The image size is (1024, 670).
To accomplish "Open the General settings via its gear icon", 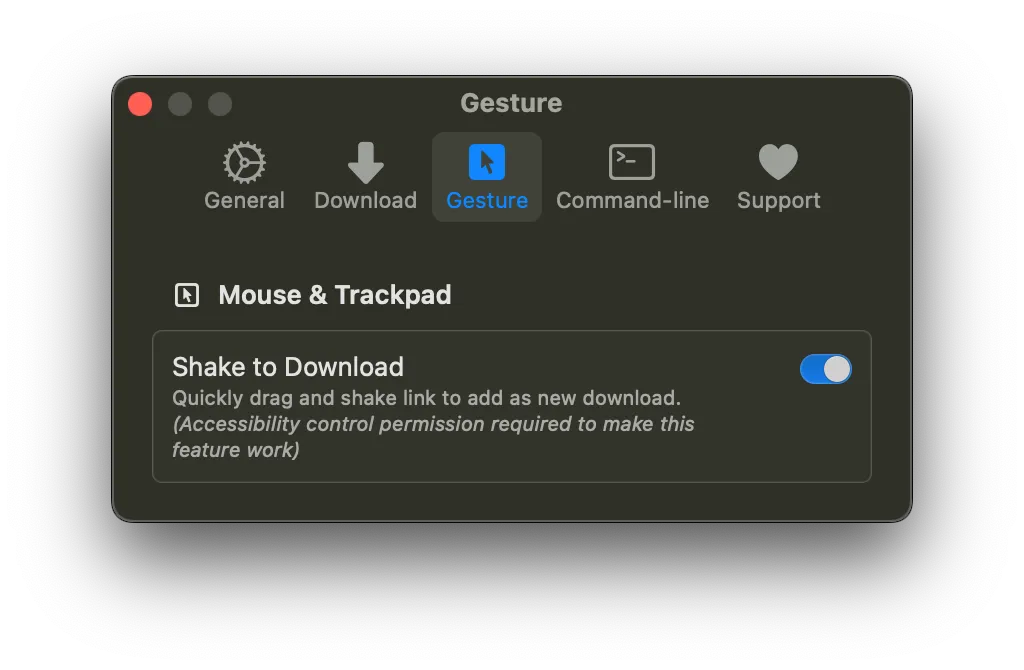I will pyautogui.click(x=243, y=162).
